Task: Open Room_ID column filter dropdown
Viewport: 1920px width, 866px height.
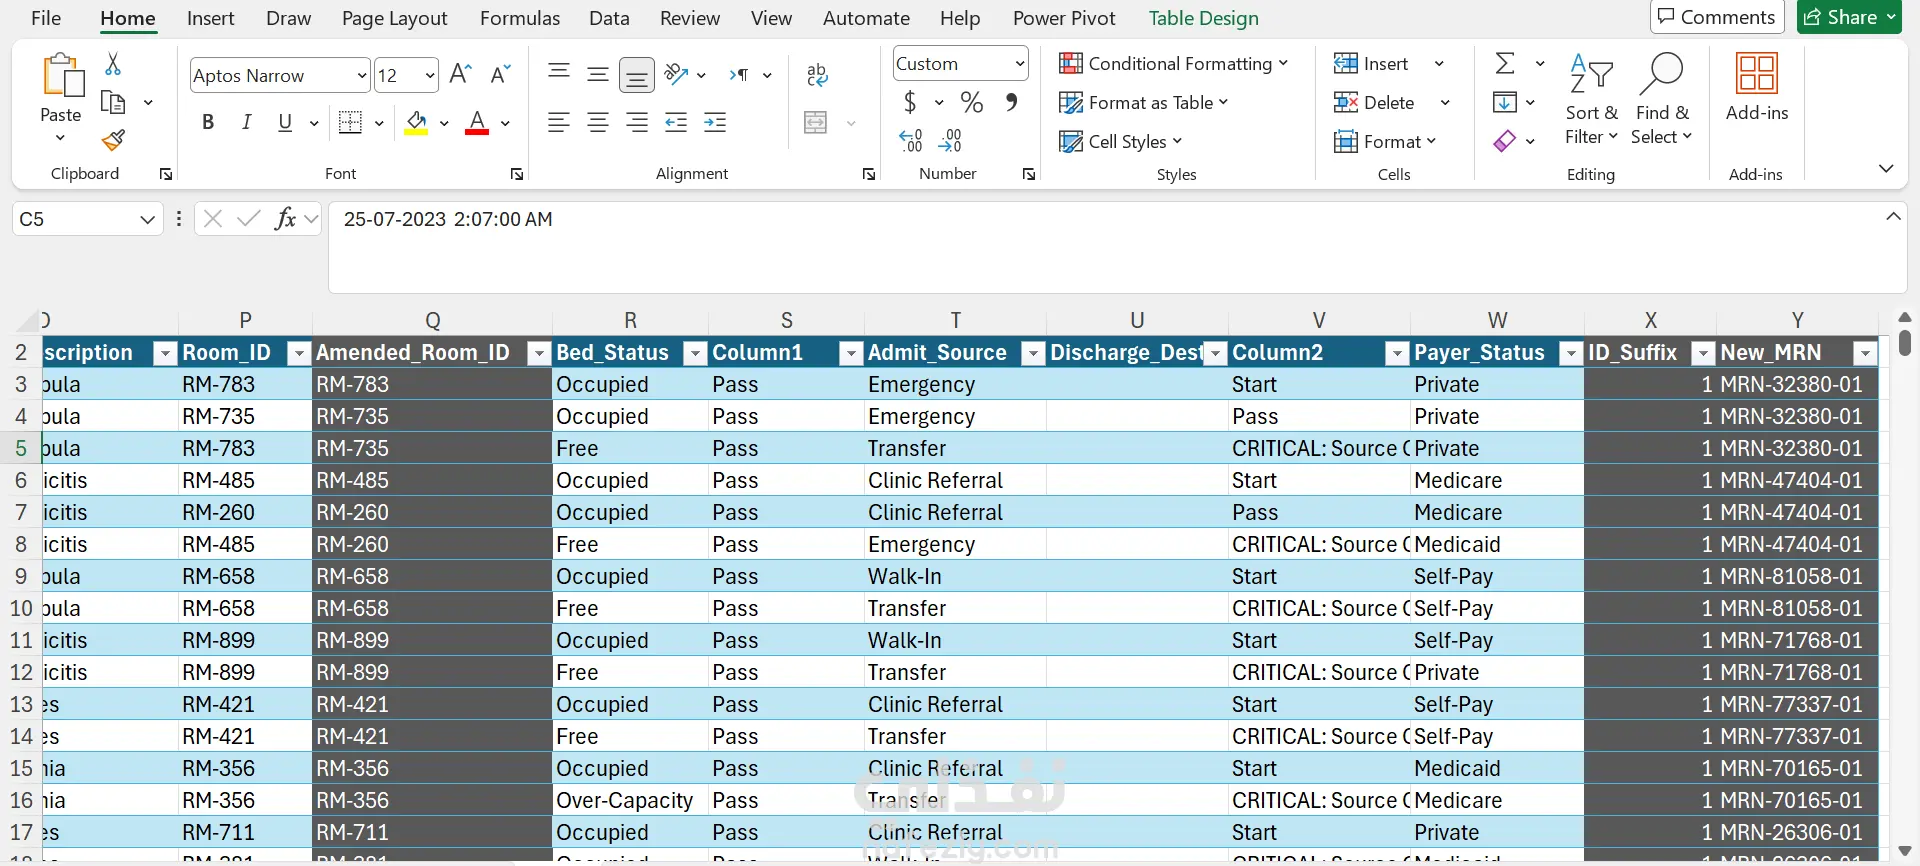Action: tap(298, 353)
